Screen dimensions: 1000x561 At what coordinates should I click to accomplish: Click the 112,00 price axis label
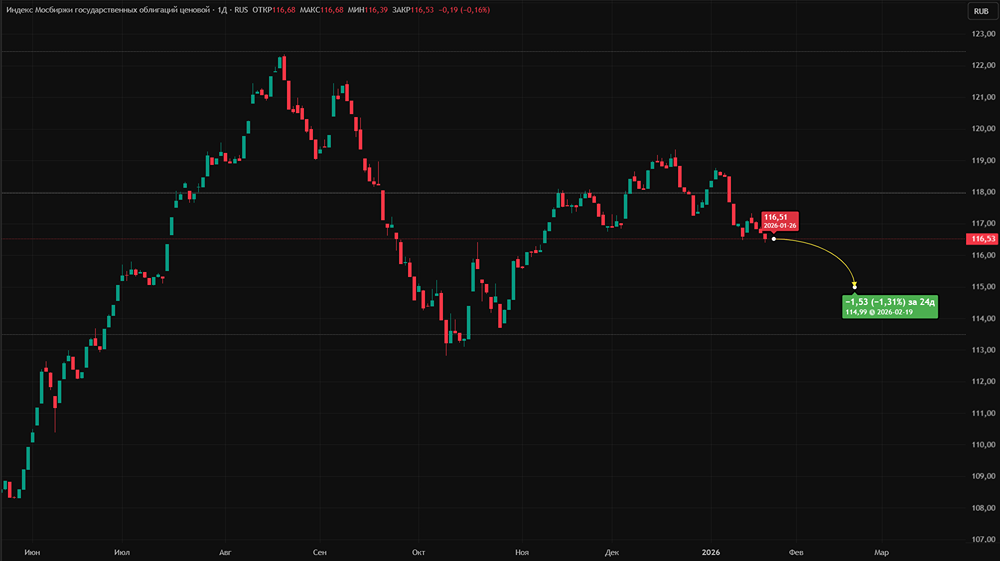pyautogui.click(x=983, y=381)
